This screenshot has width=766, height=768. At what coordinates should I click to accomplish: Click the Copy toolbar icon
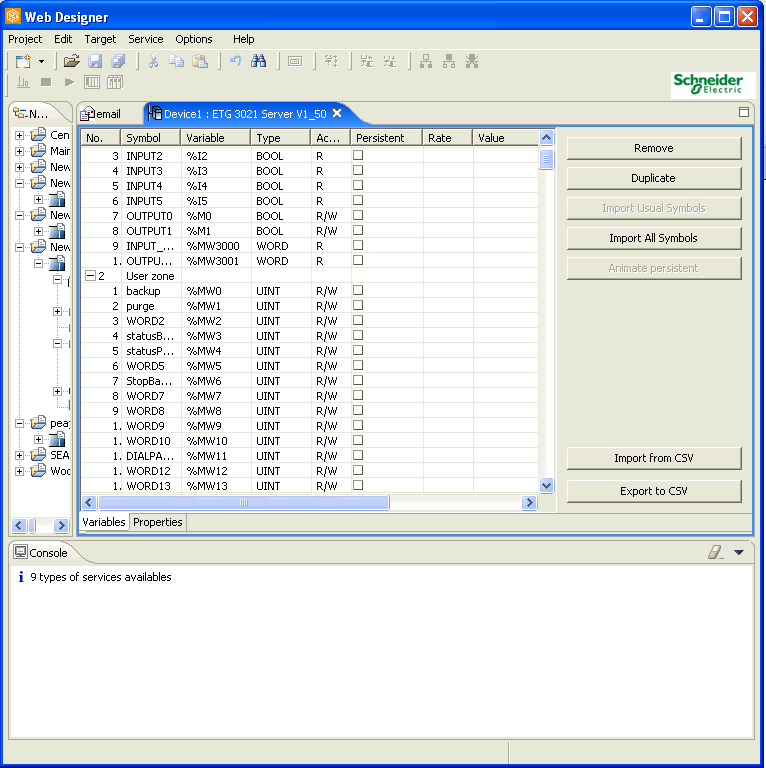pyautogui.click(x=176, y=61)
